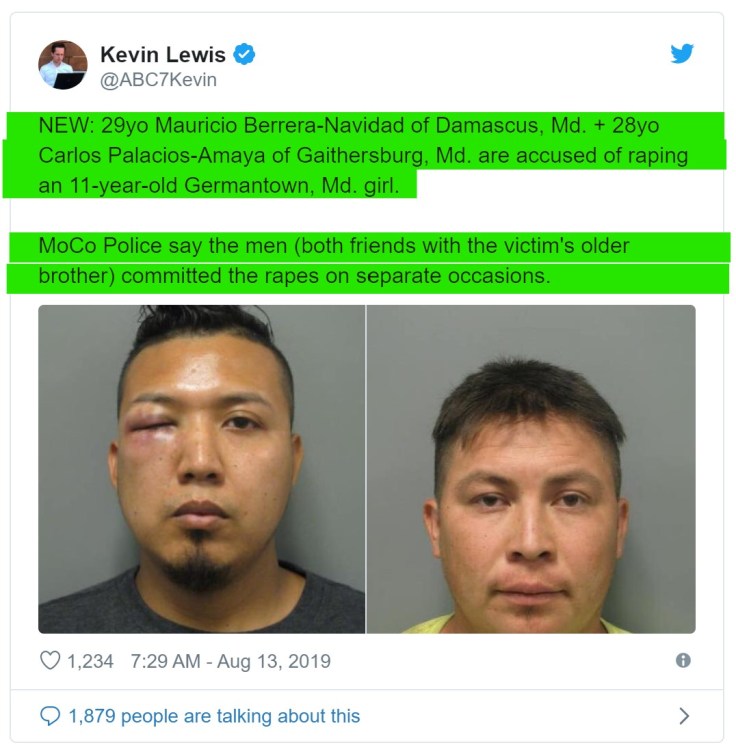Click the line "brother) committed the rapes"

click(x=294, y=276)
